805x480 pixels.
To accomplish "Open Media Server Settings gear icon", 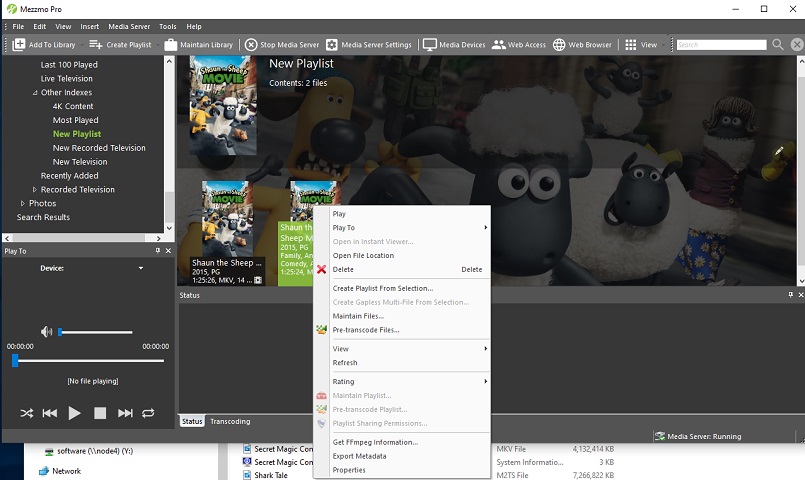I will coord(332,45).
